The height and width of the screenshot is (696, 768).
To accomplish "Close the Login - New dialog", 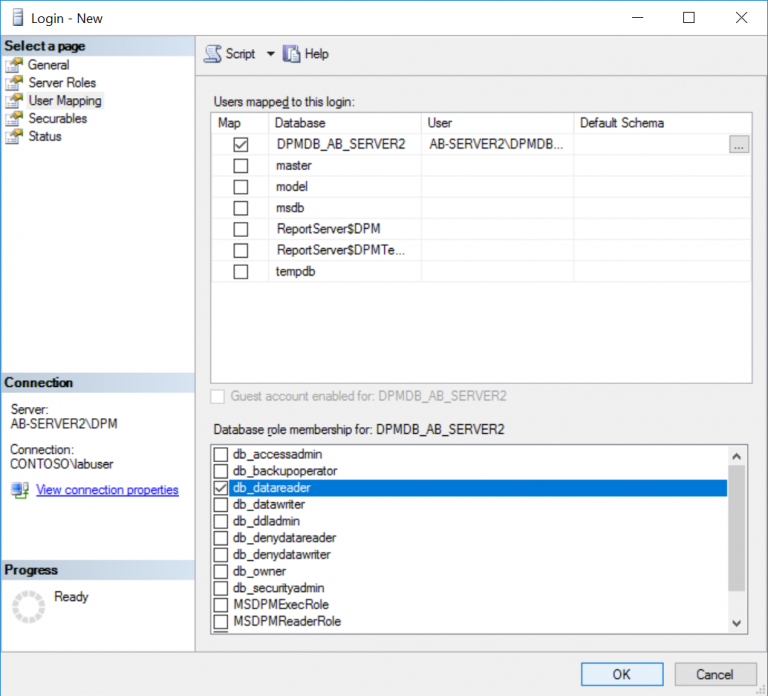I will click(x=742, y=18).
